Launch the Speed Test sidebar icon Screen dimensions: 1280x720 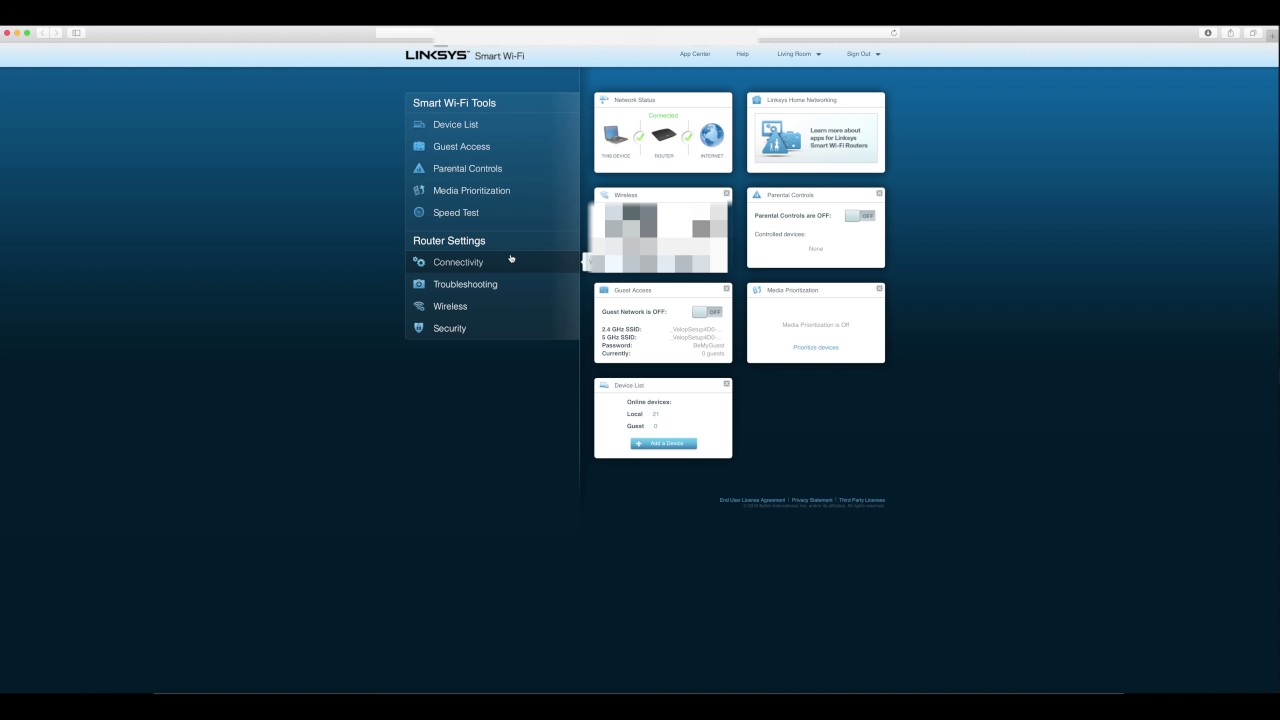[419, 212]
